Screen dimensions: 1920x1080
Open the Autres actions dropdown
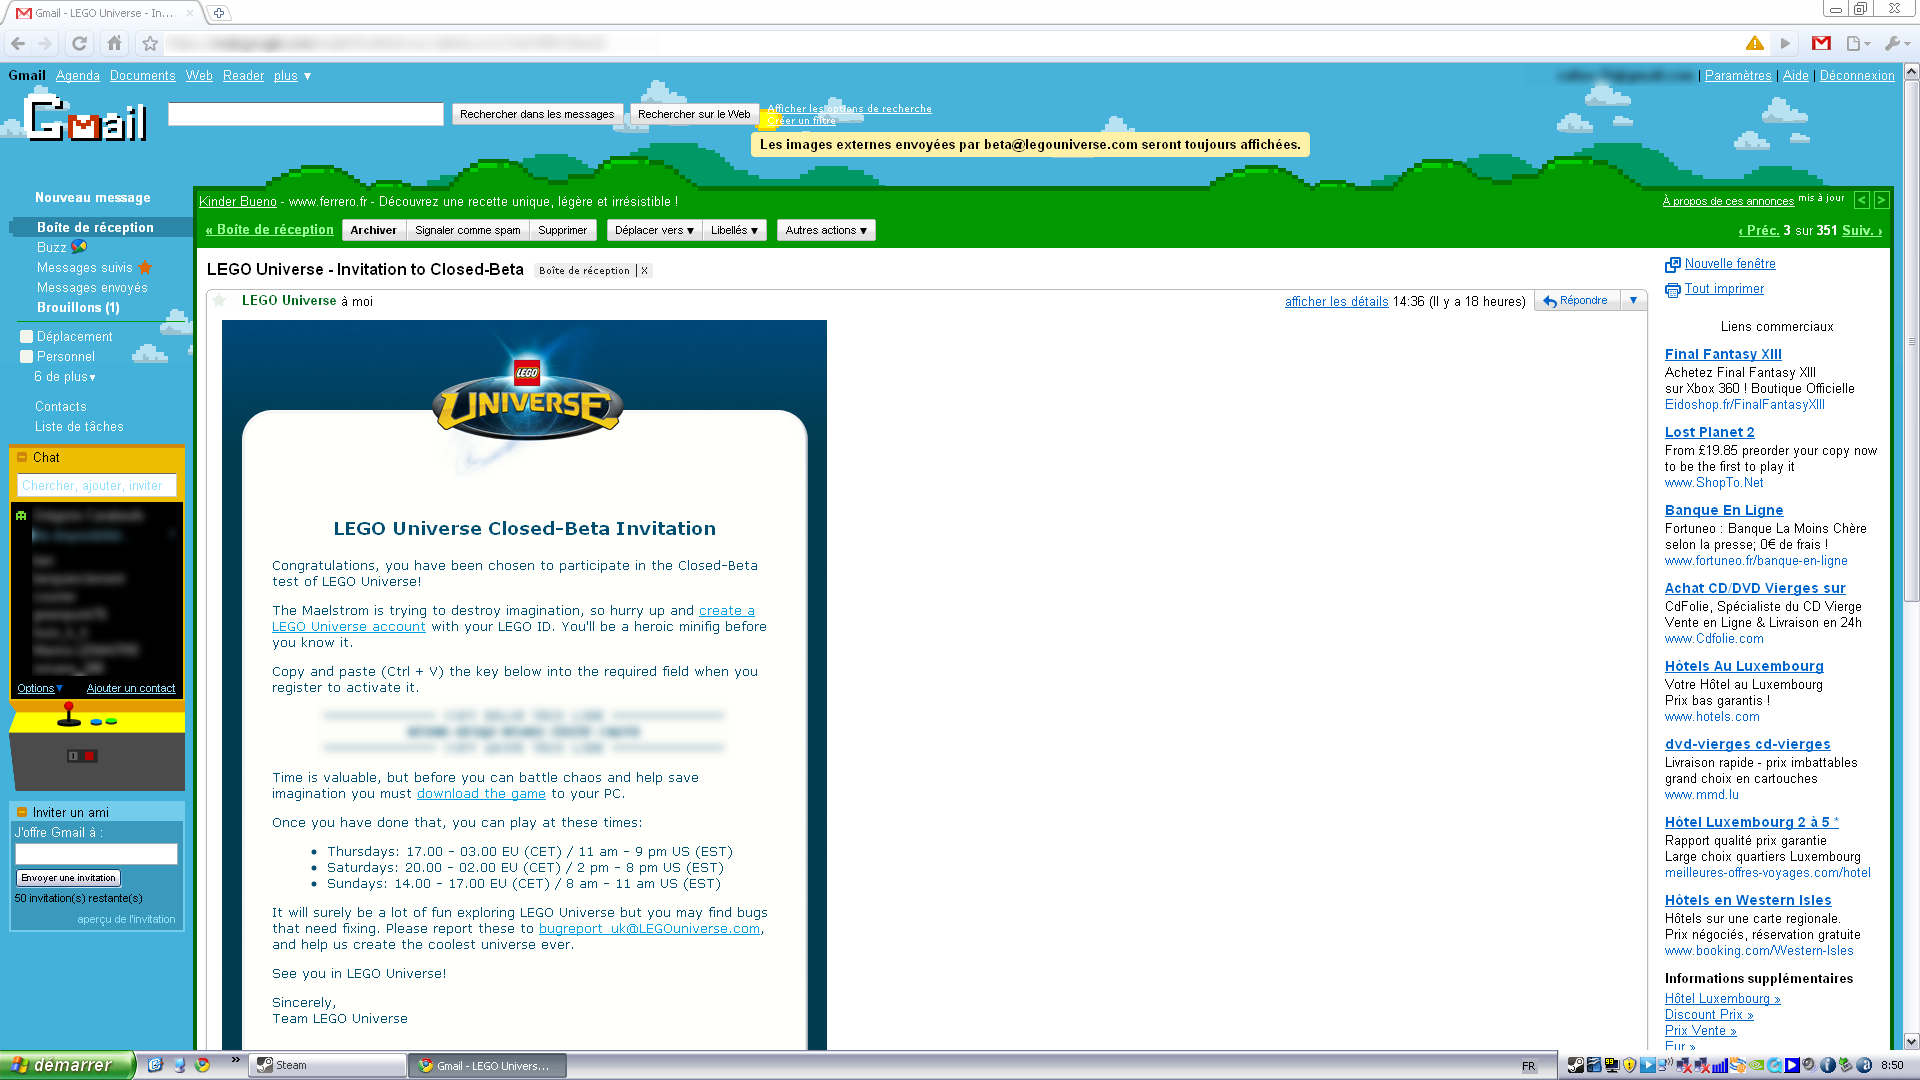tap(826, 230)
